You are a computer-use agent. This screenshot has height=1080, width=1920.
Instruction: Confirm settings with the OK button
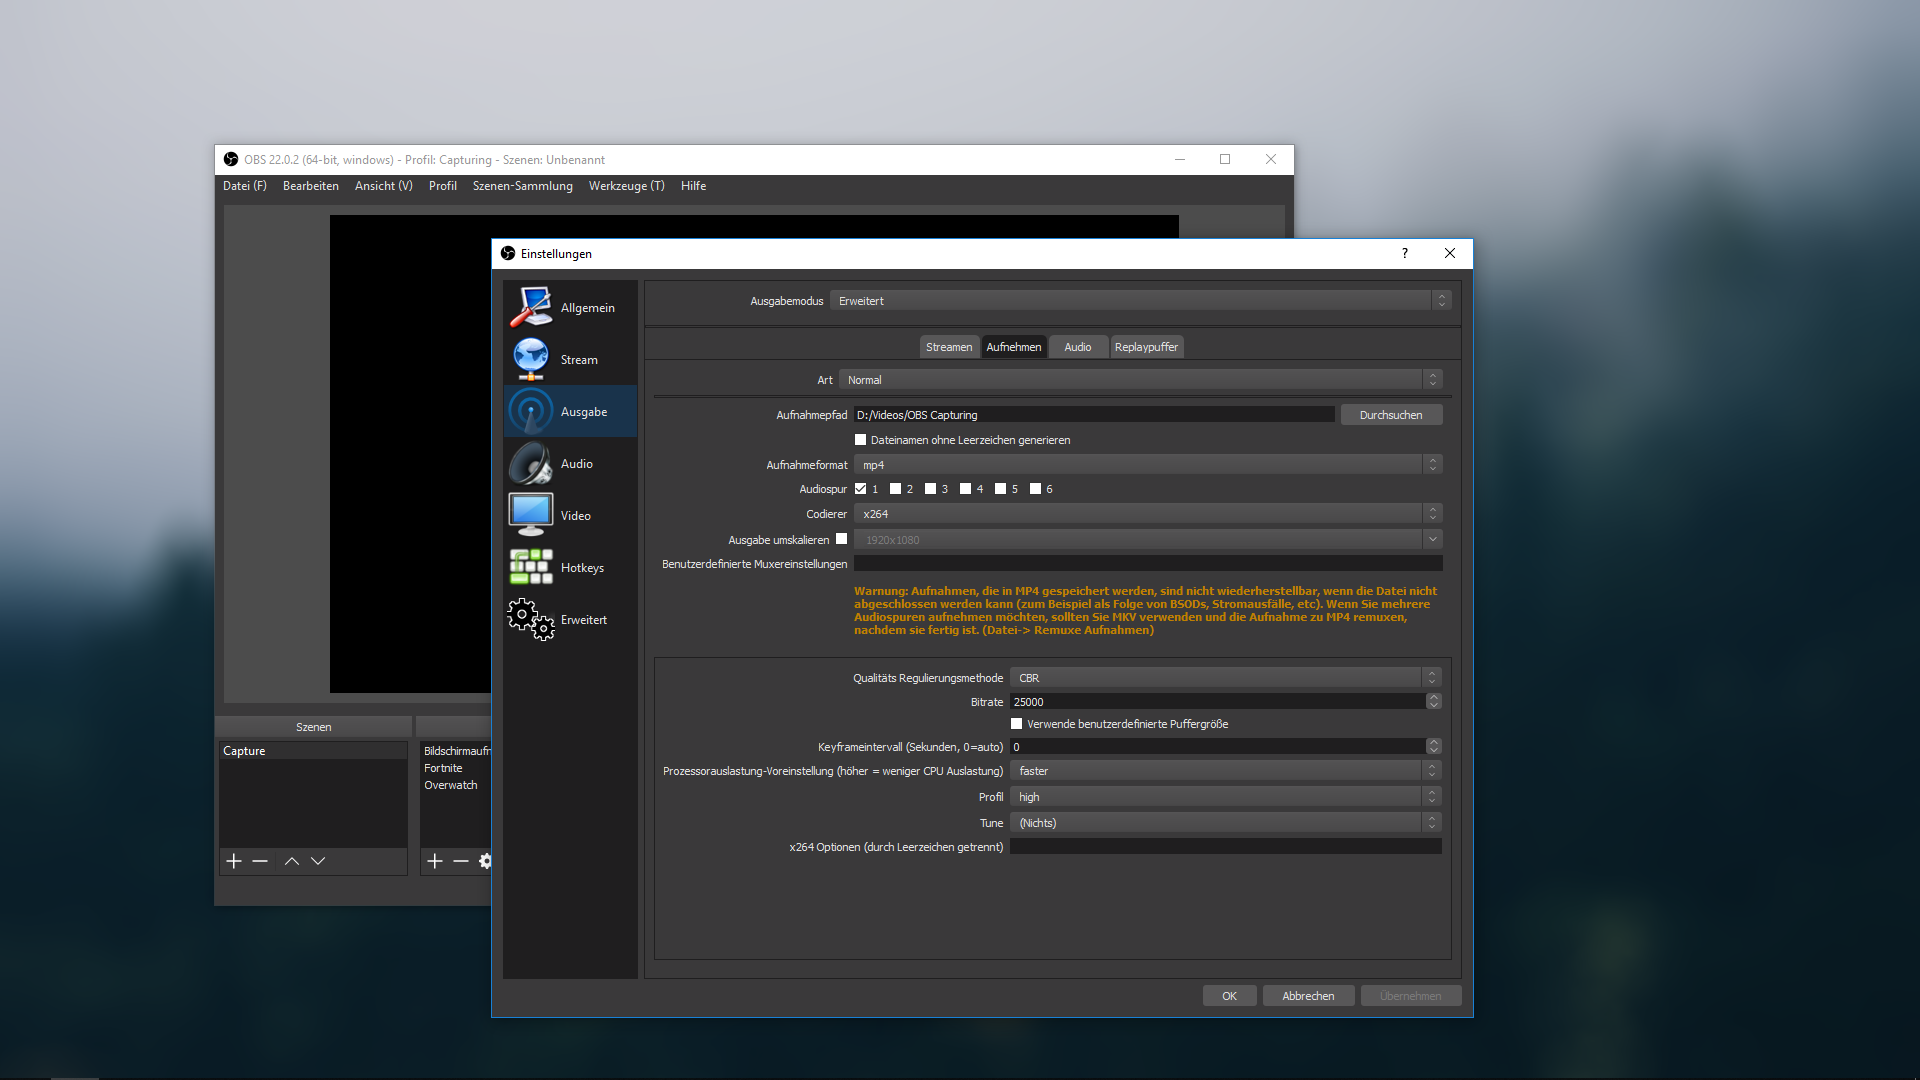[x=1229, y=995]
